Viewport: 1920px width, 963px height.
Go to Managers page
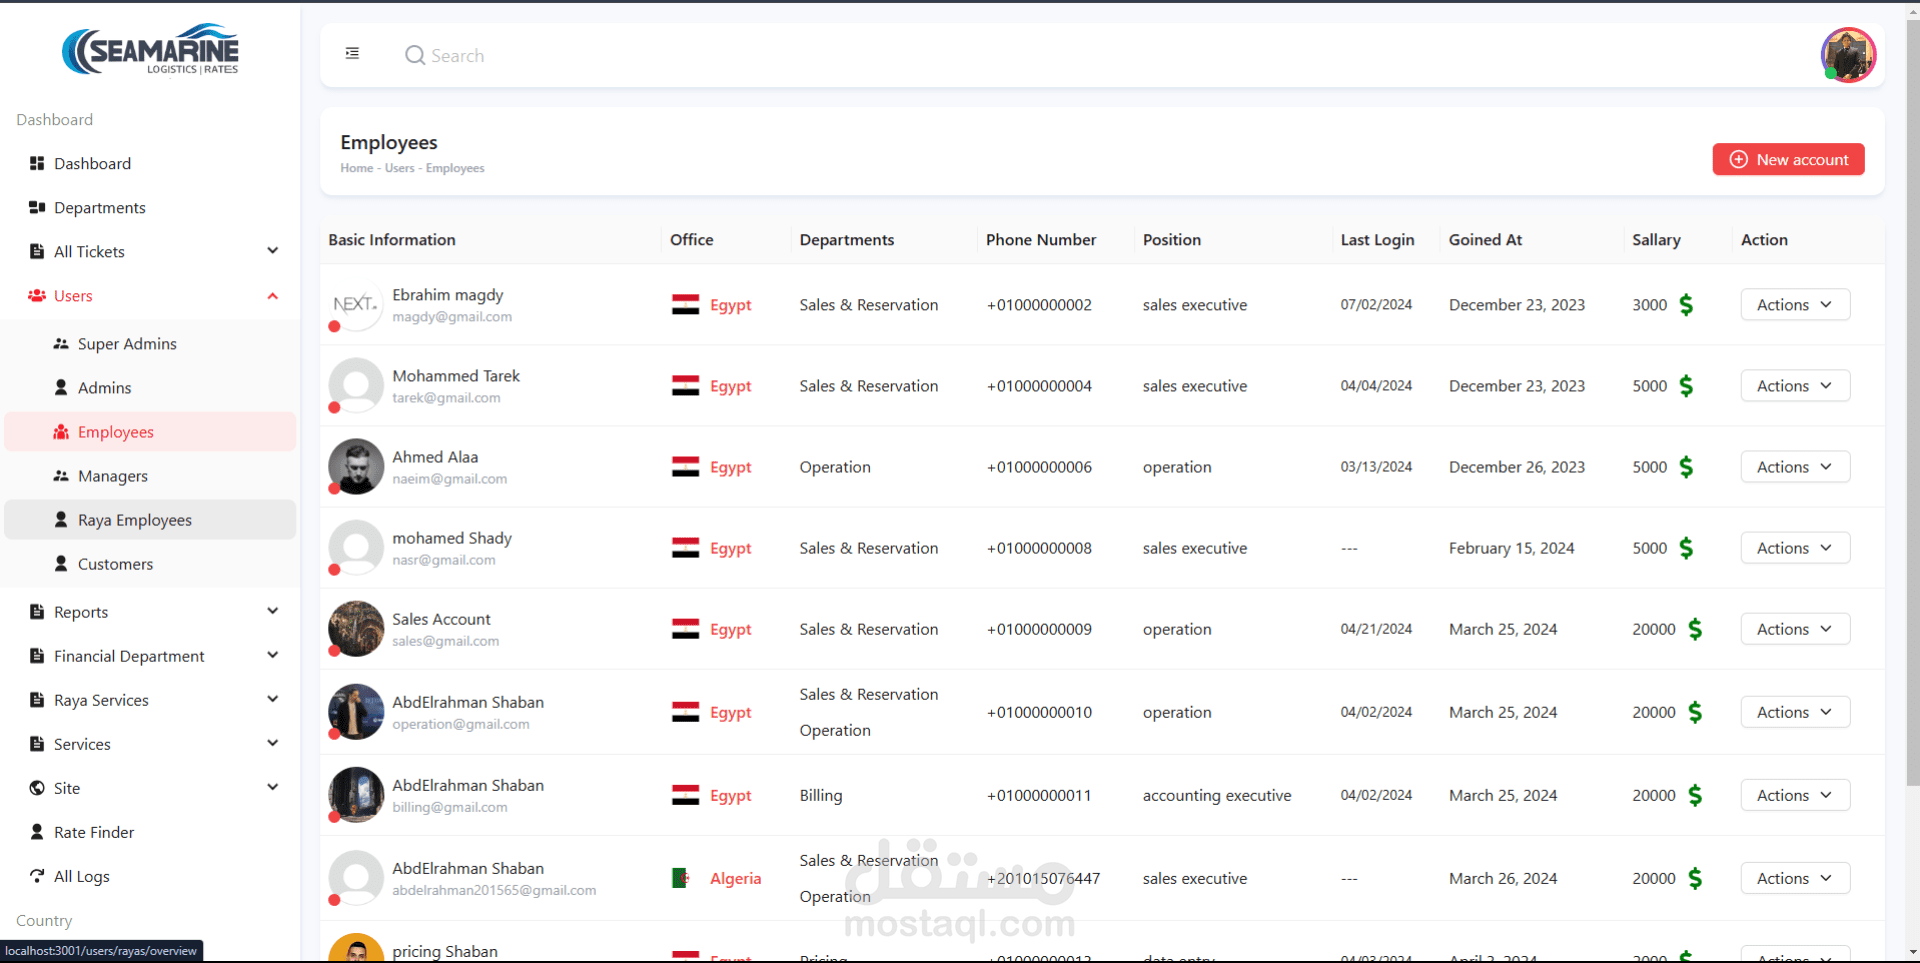click(150, 476)
